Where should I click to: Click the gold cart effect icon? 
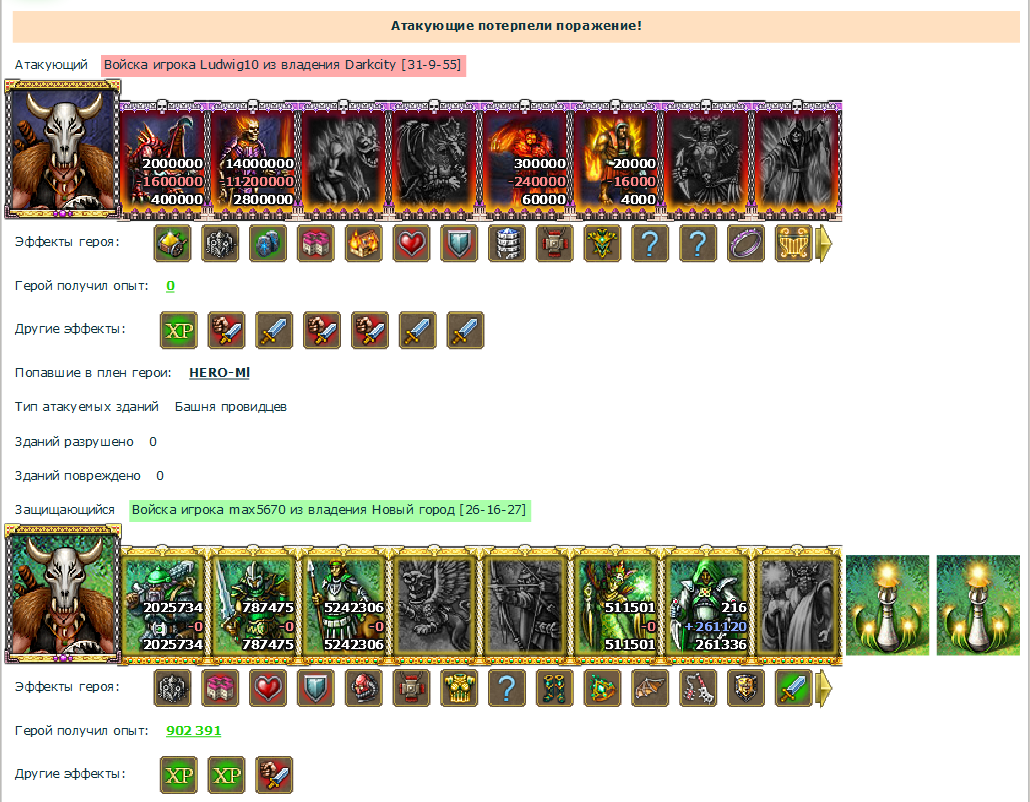click(x=172, y=243)
